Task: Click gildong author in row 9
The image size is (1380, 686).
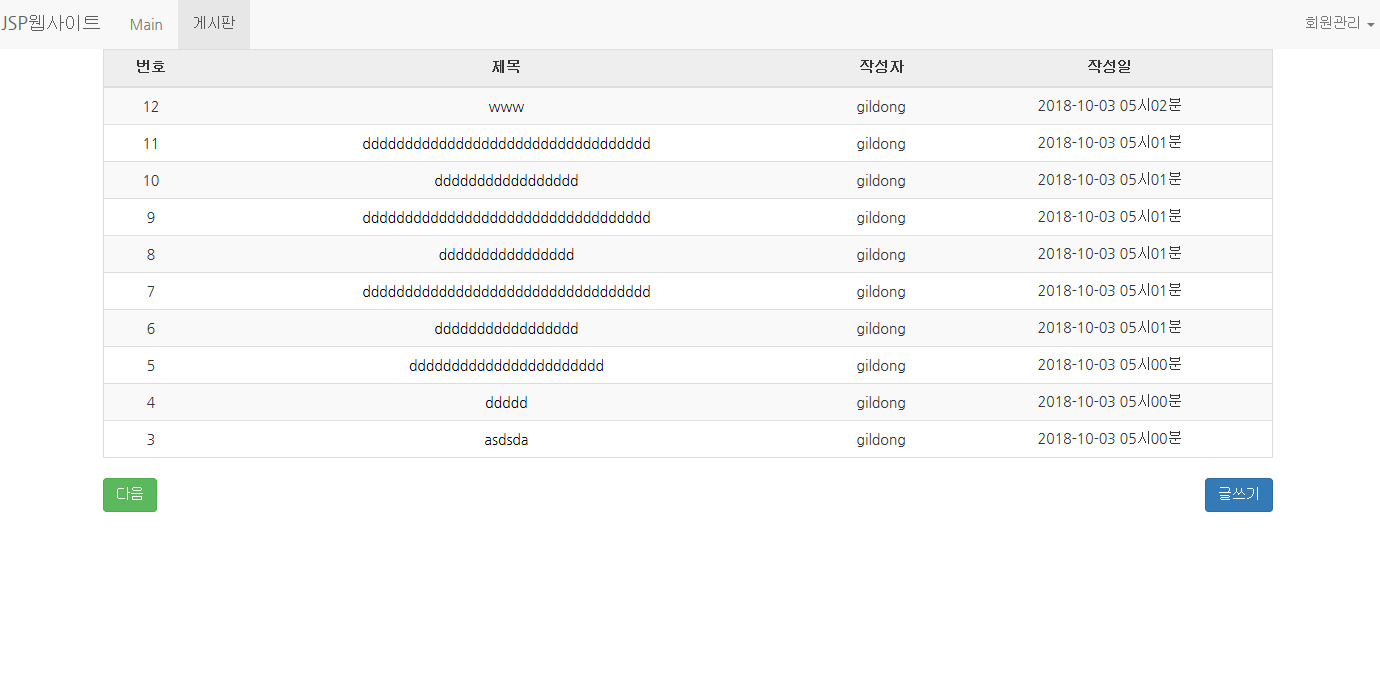Action: pyautogui.click(x=881, y=217)
